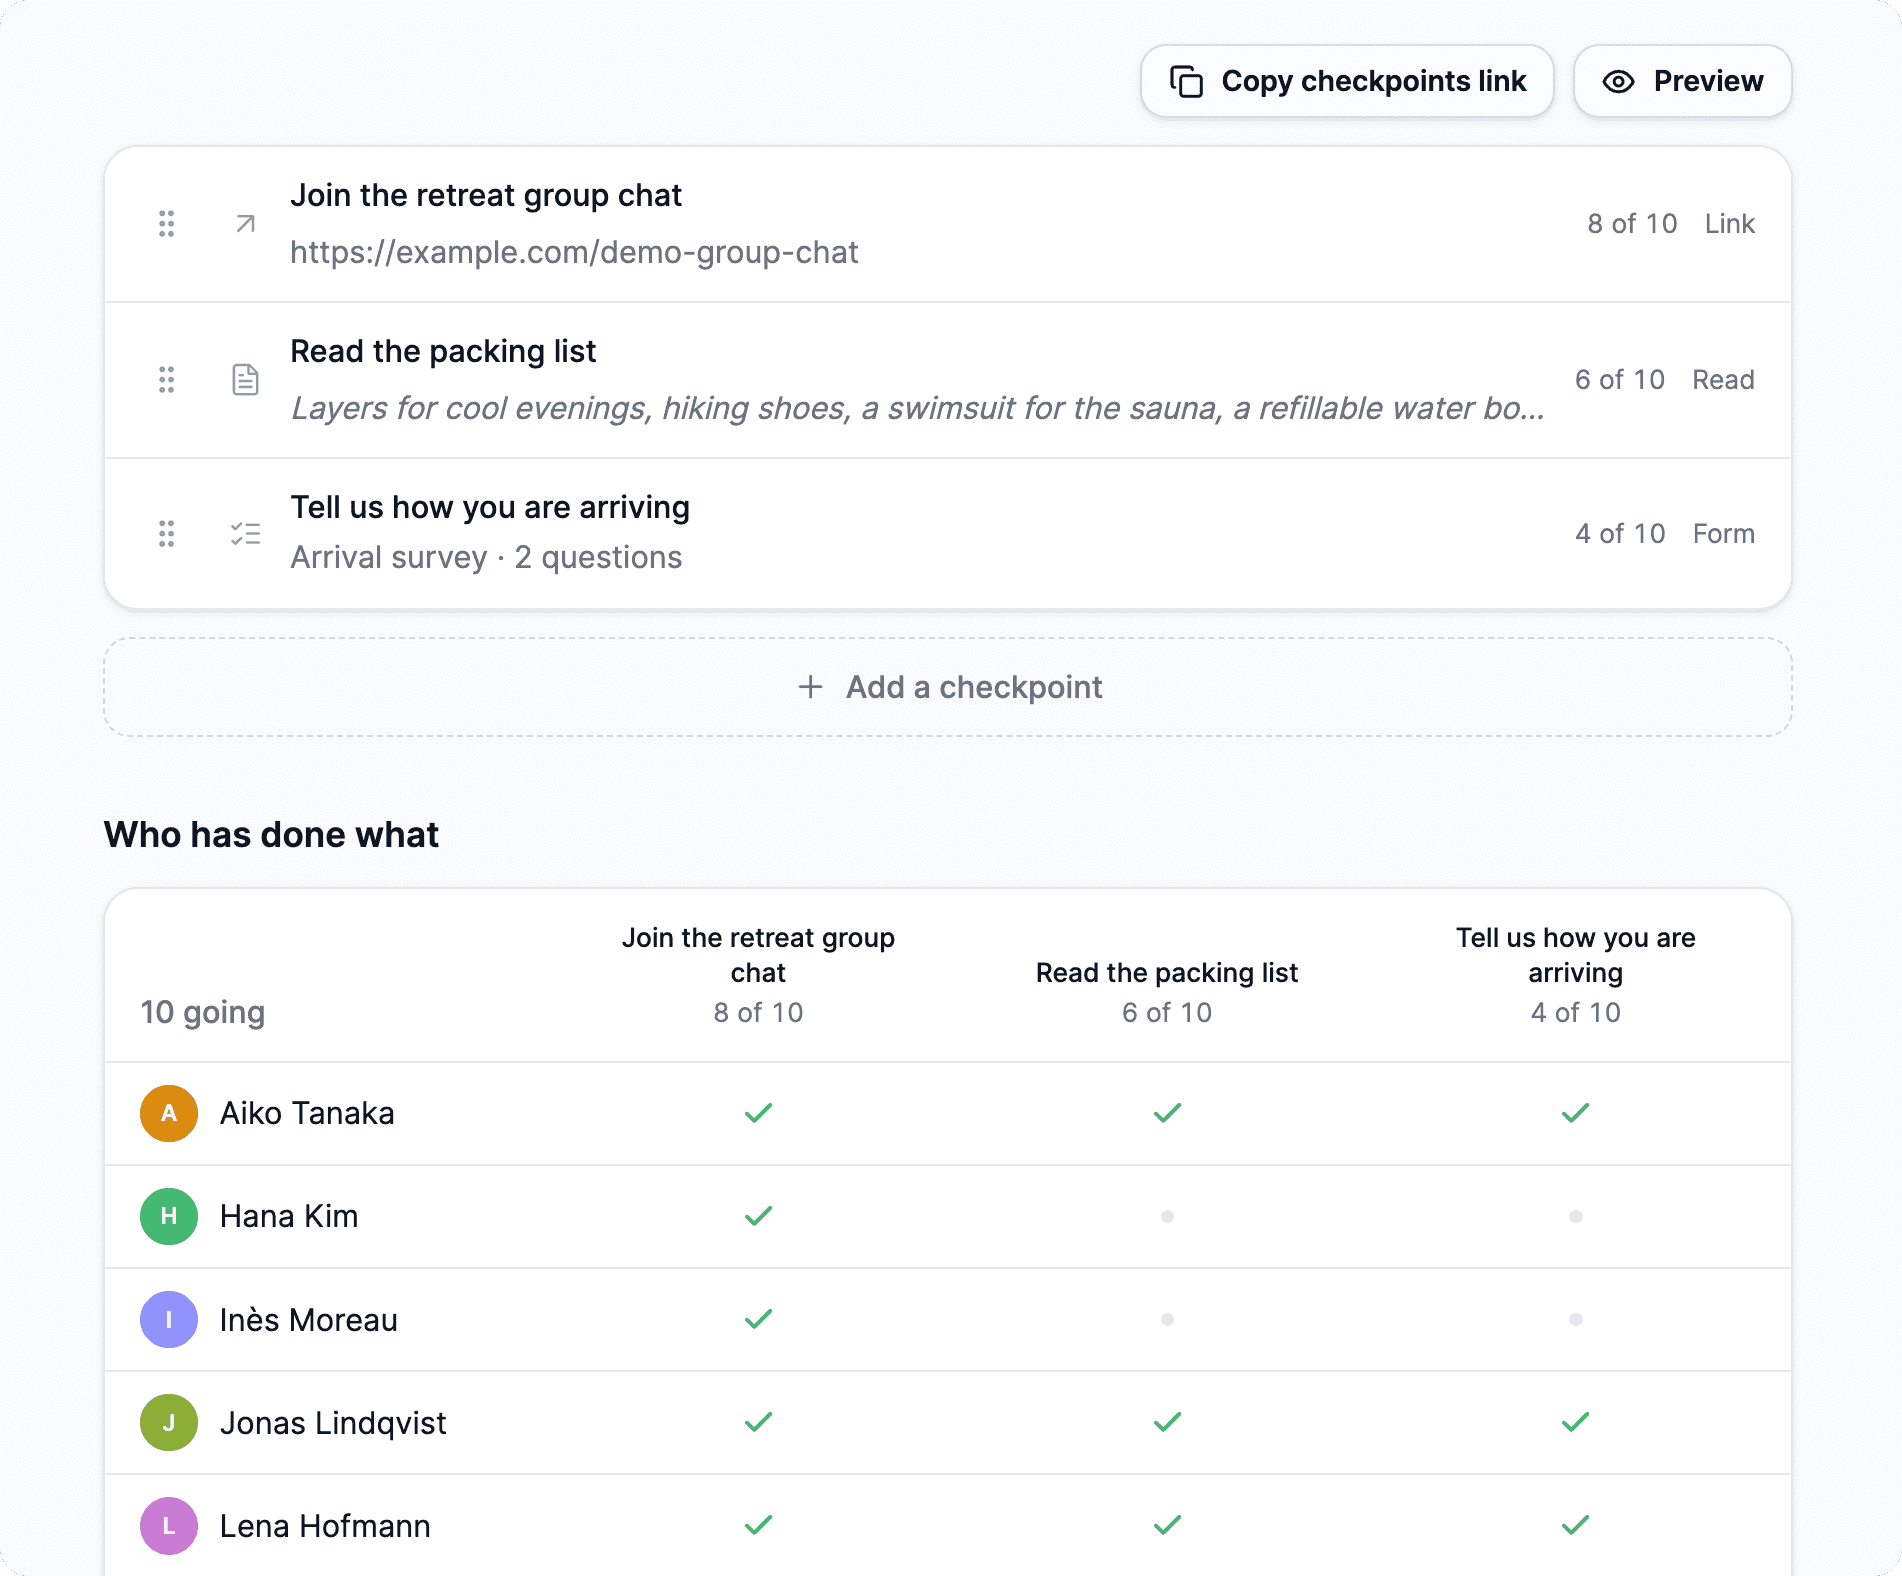1902x1576 pixels.
Task: Click Jonas Lindqvist's arrival survey checkmark
Action: (x=1575, y=1422)
